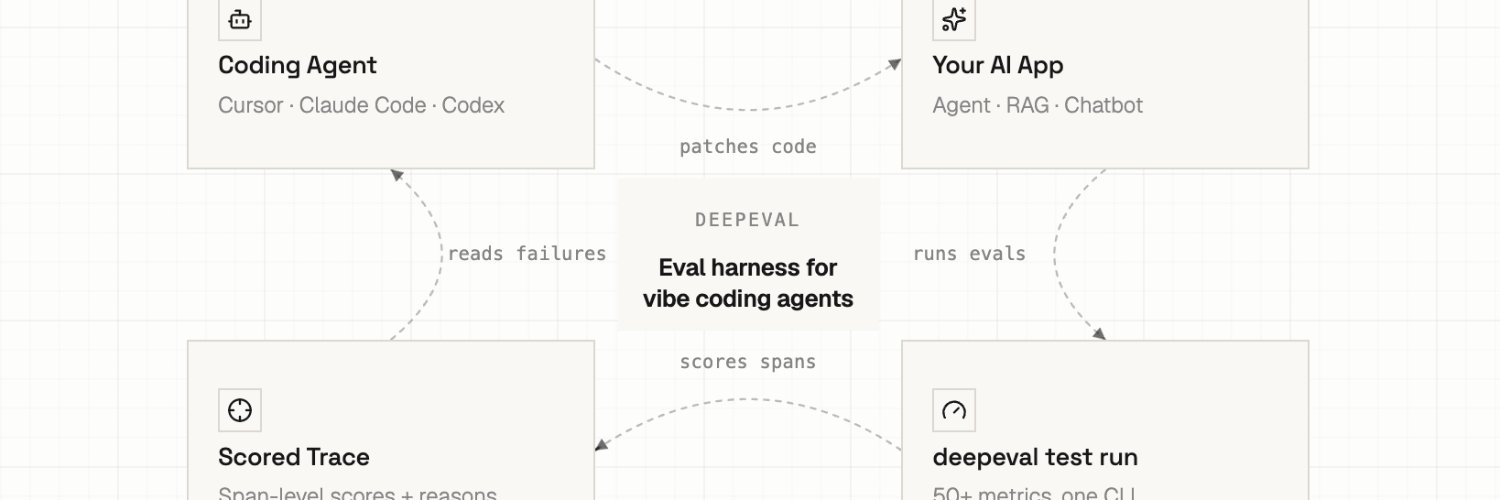Image resolution: width=1500 pixels, height=500 pixels.
Task: Click the deepeval test run heading
Action: pyautogui.click(x=1035, y=457)
